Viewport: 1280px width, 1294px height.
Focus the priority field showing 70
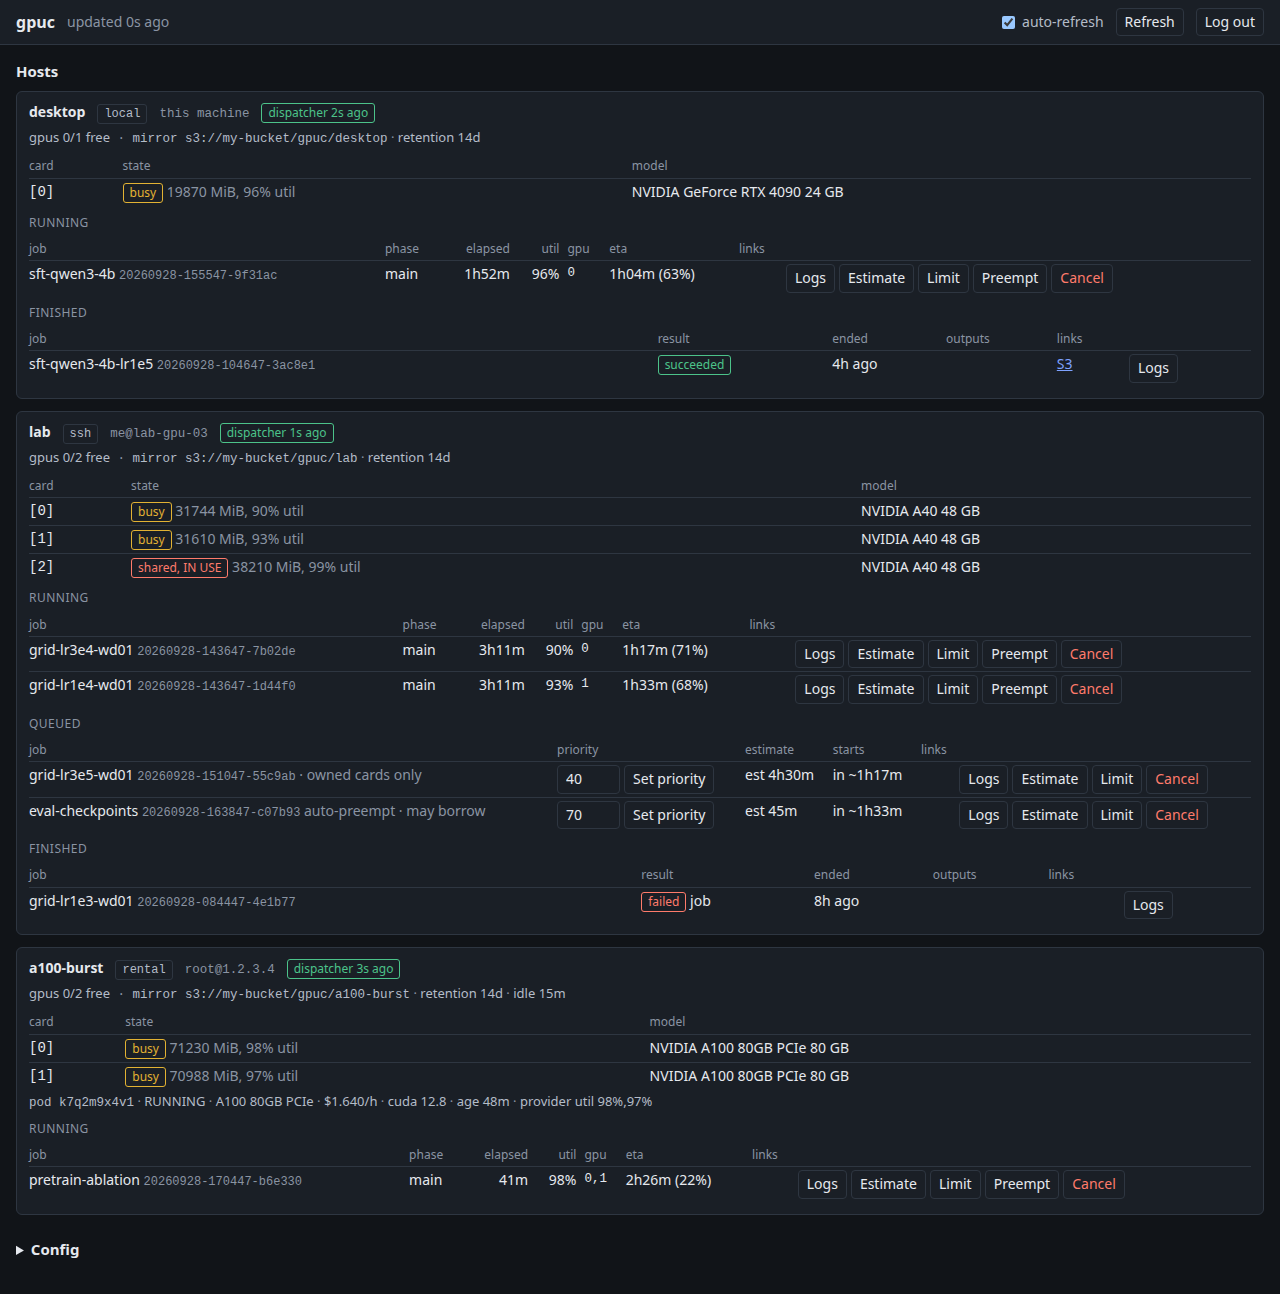coord(588,815)
